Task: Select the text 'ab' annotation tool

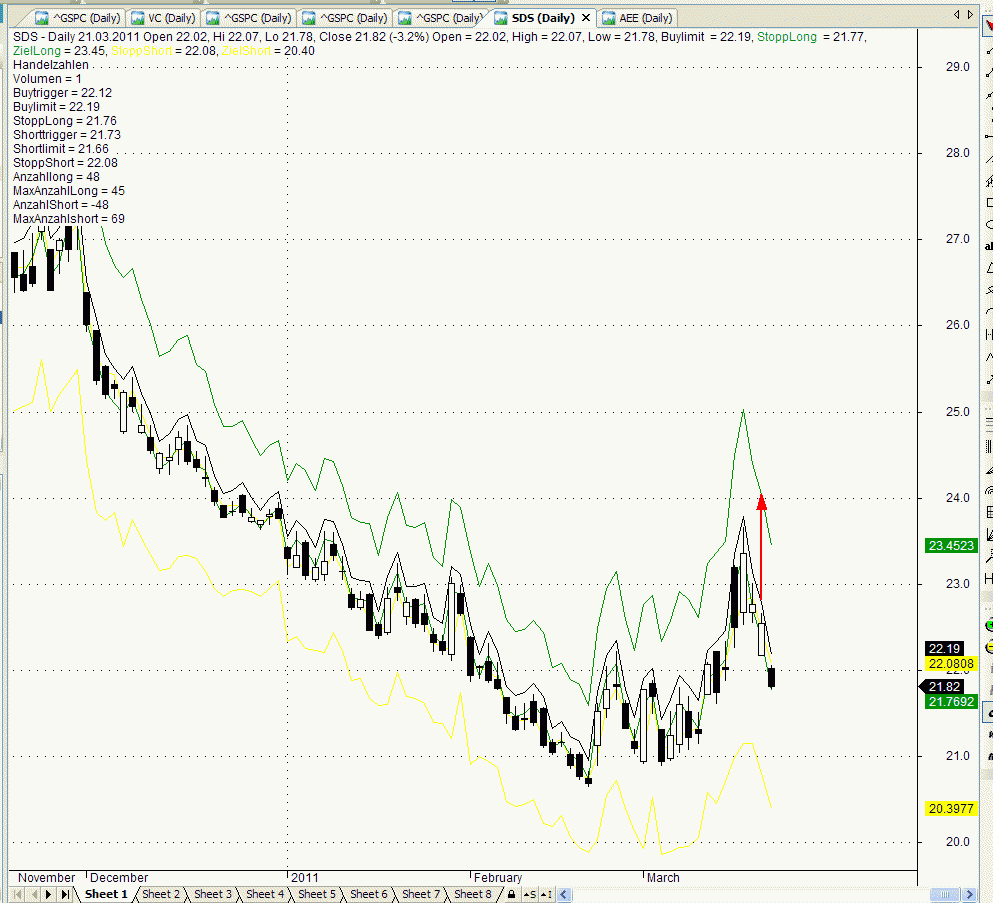Action: coord(989,246)
